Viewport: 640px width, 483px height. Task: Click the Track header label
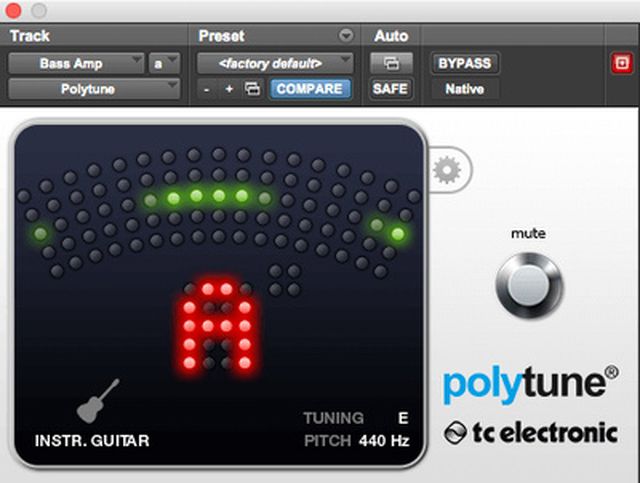[x=30, y=36]
